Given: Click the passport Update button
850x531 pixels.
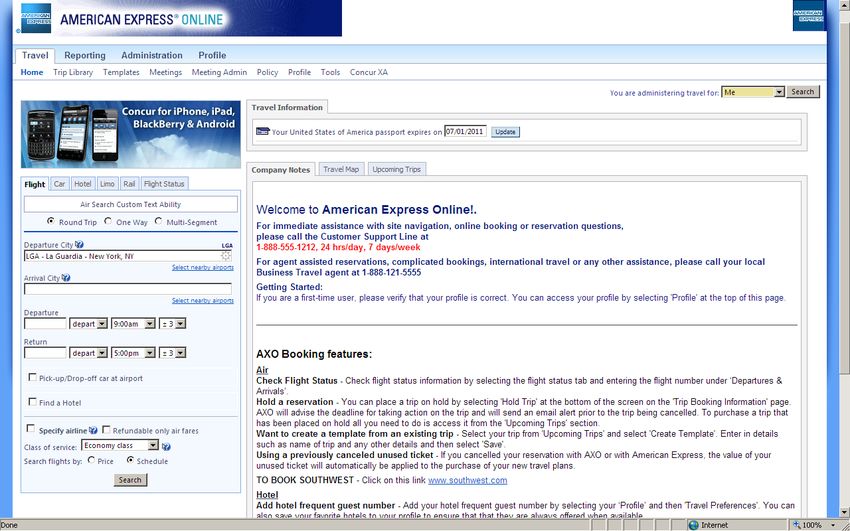Looking at the screenshot, I should pyautogui.click(x=505, y=132).
